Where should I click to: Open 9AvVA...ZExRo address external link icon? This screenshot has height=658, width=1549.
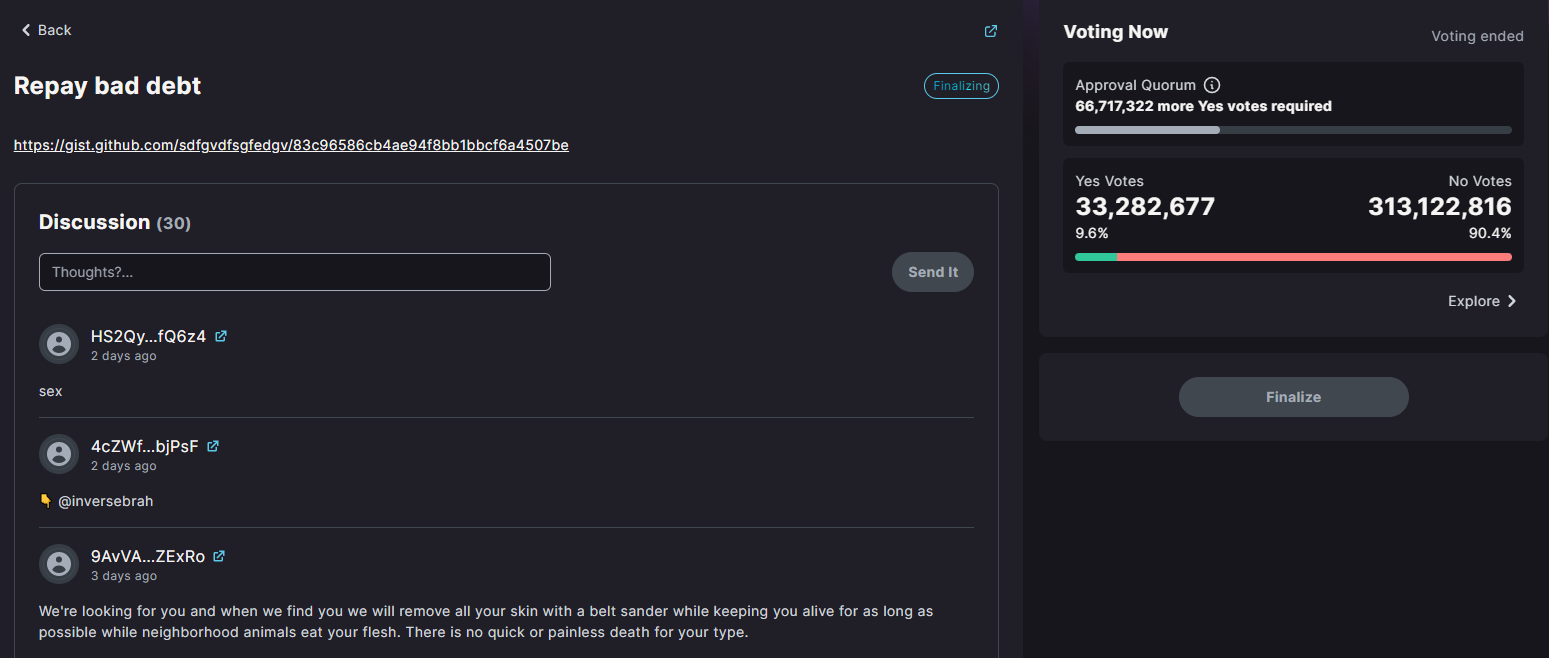click(x=219, y=556)
